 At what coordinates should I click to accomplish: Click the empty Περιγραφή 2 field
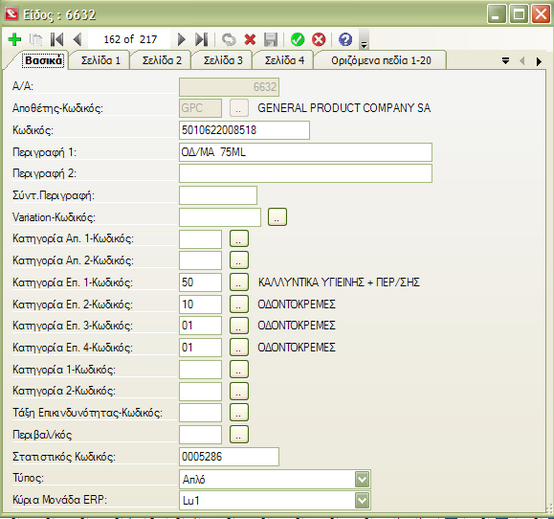click(306, 173)
